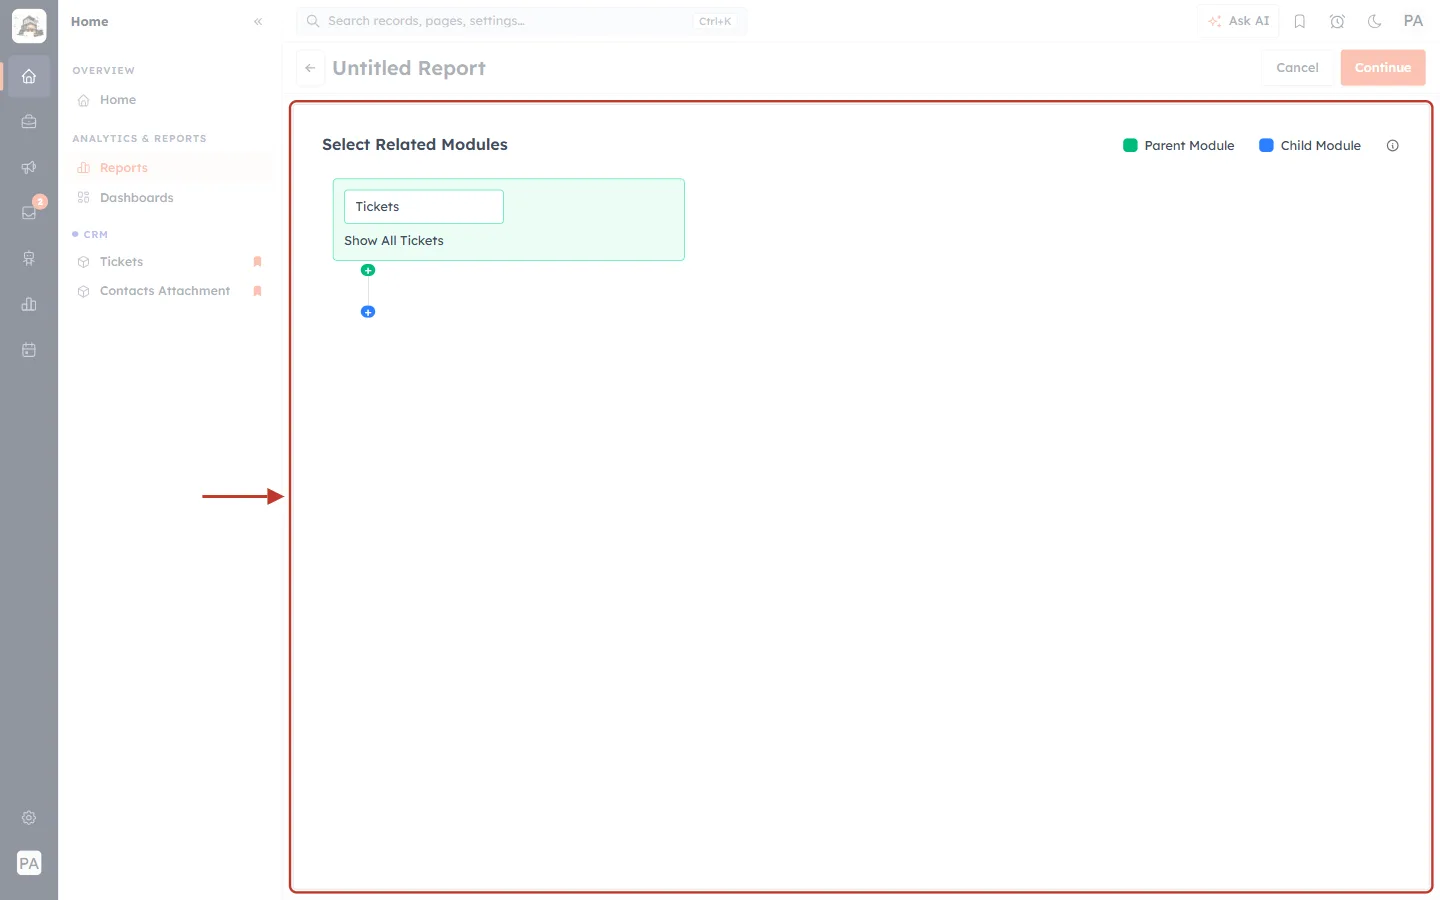The width and height of the screenshot is (1440, 900).
Task: Open the PA profile menu top right
Action: point(1413,21)
